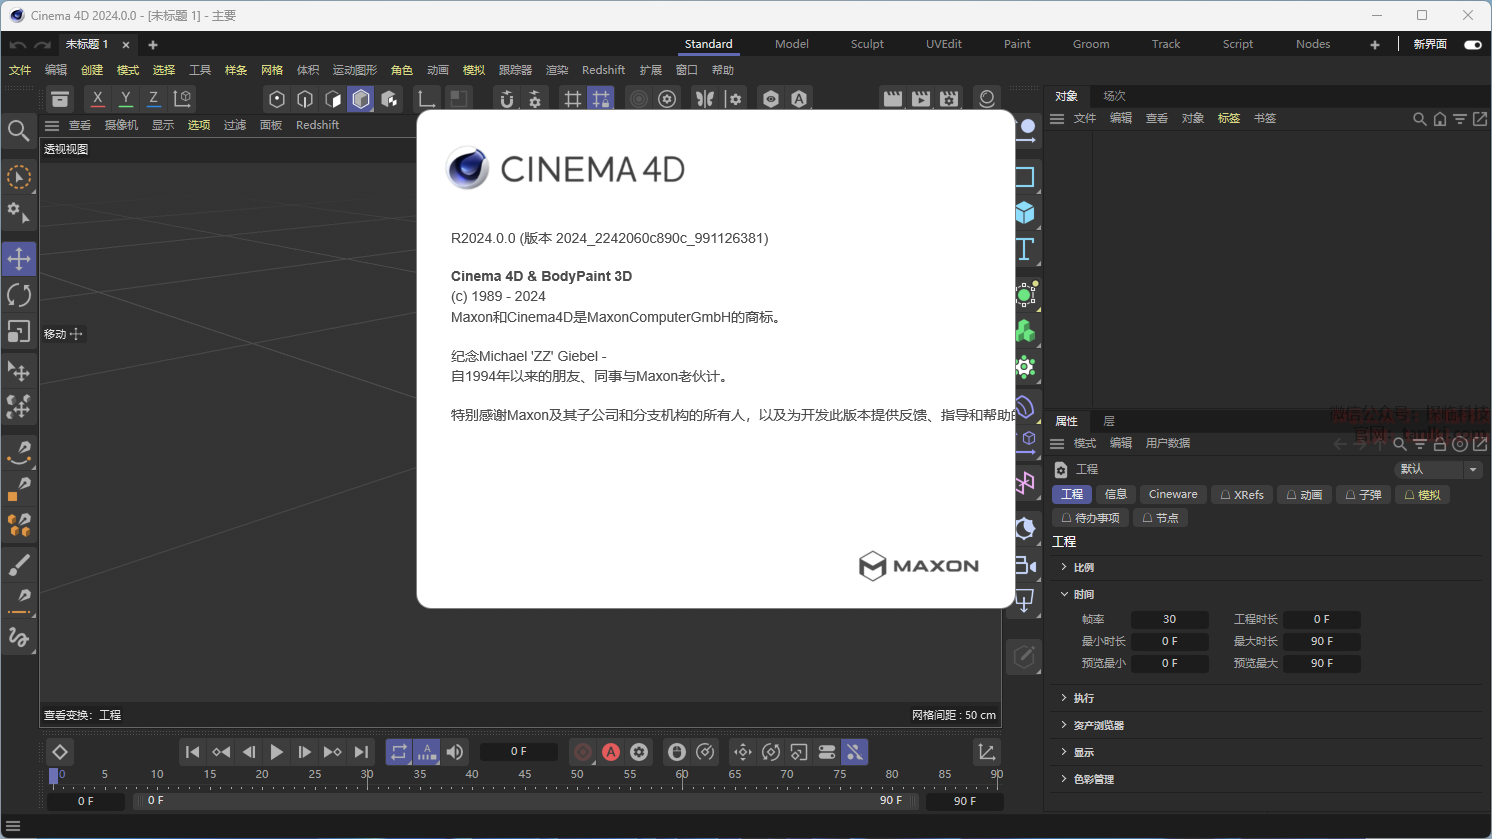
Task: Click the Render to Picture Viewer icon
Action: 921,98
